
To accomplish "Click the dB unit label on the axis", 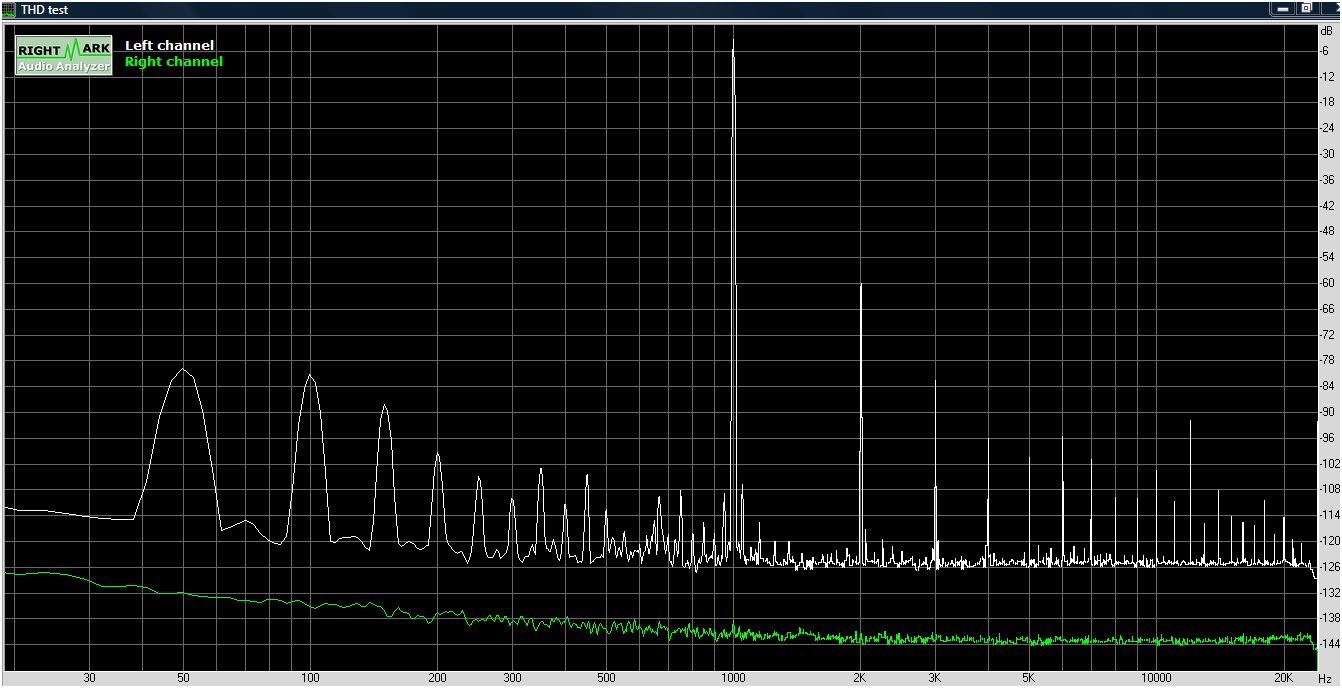I will (x=1326, y=32).
